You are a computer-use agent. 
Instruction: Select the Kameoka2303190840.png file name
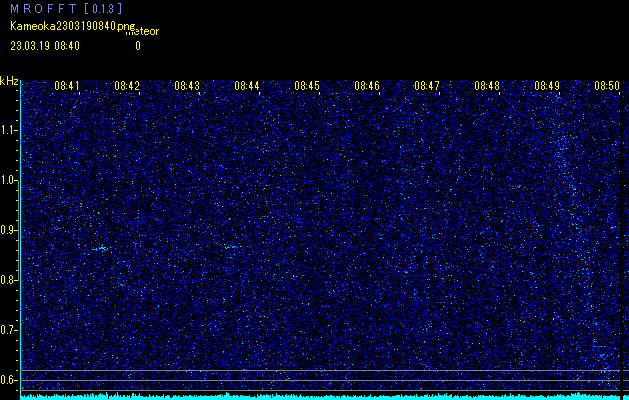click(x=73, y=26)
